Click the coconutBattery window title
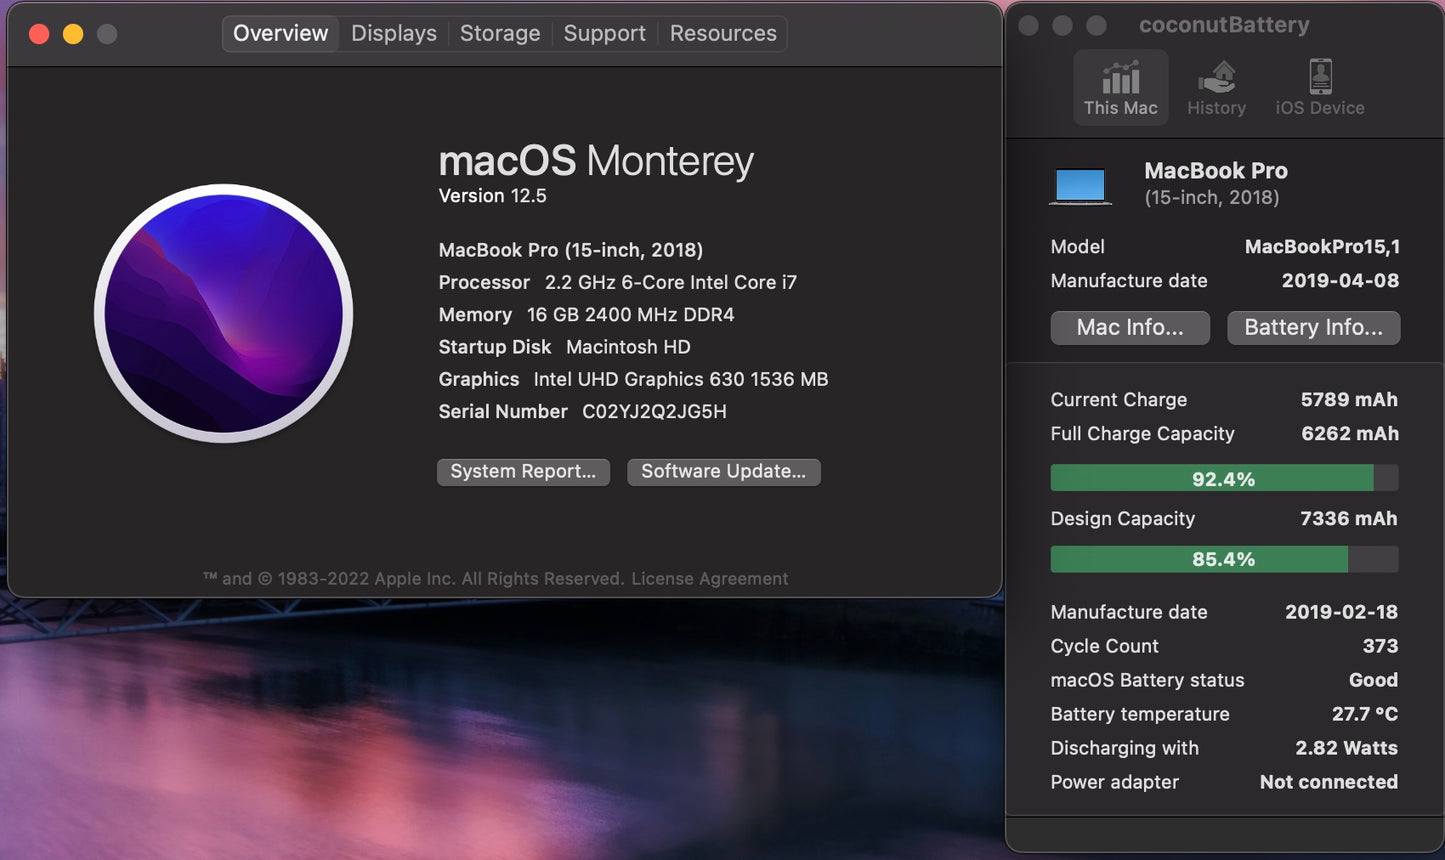The image size is (1445, 860). coord(1224,24)
